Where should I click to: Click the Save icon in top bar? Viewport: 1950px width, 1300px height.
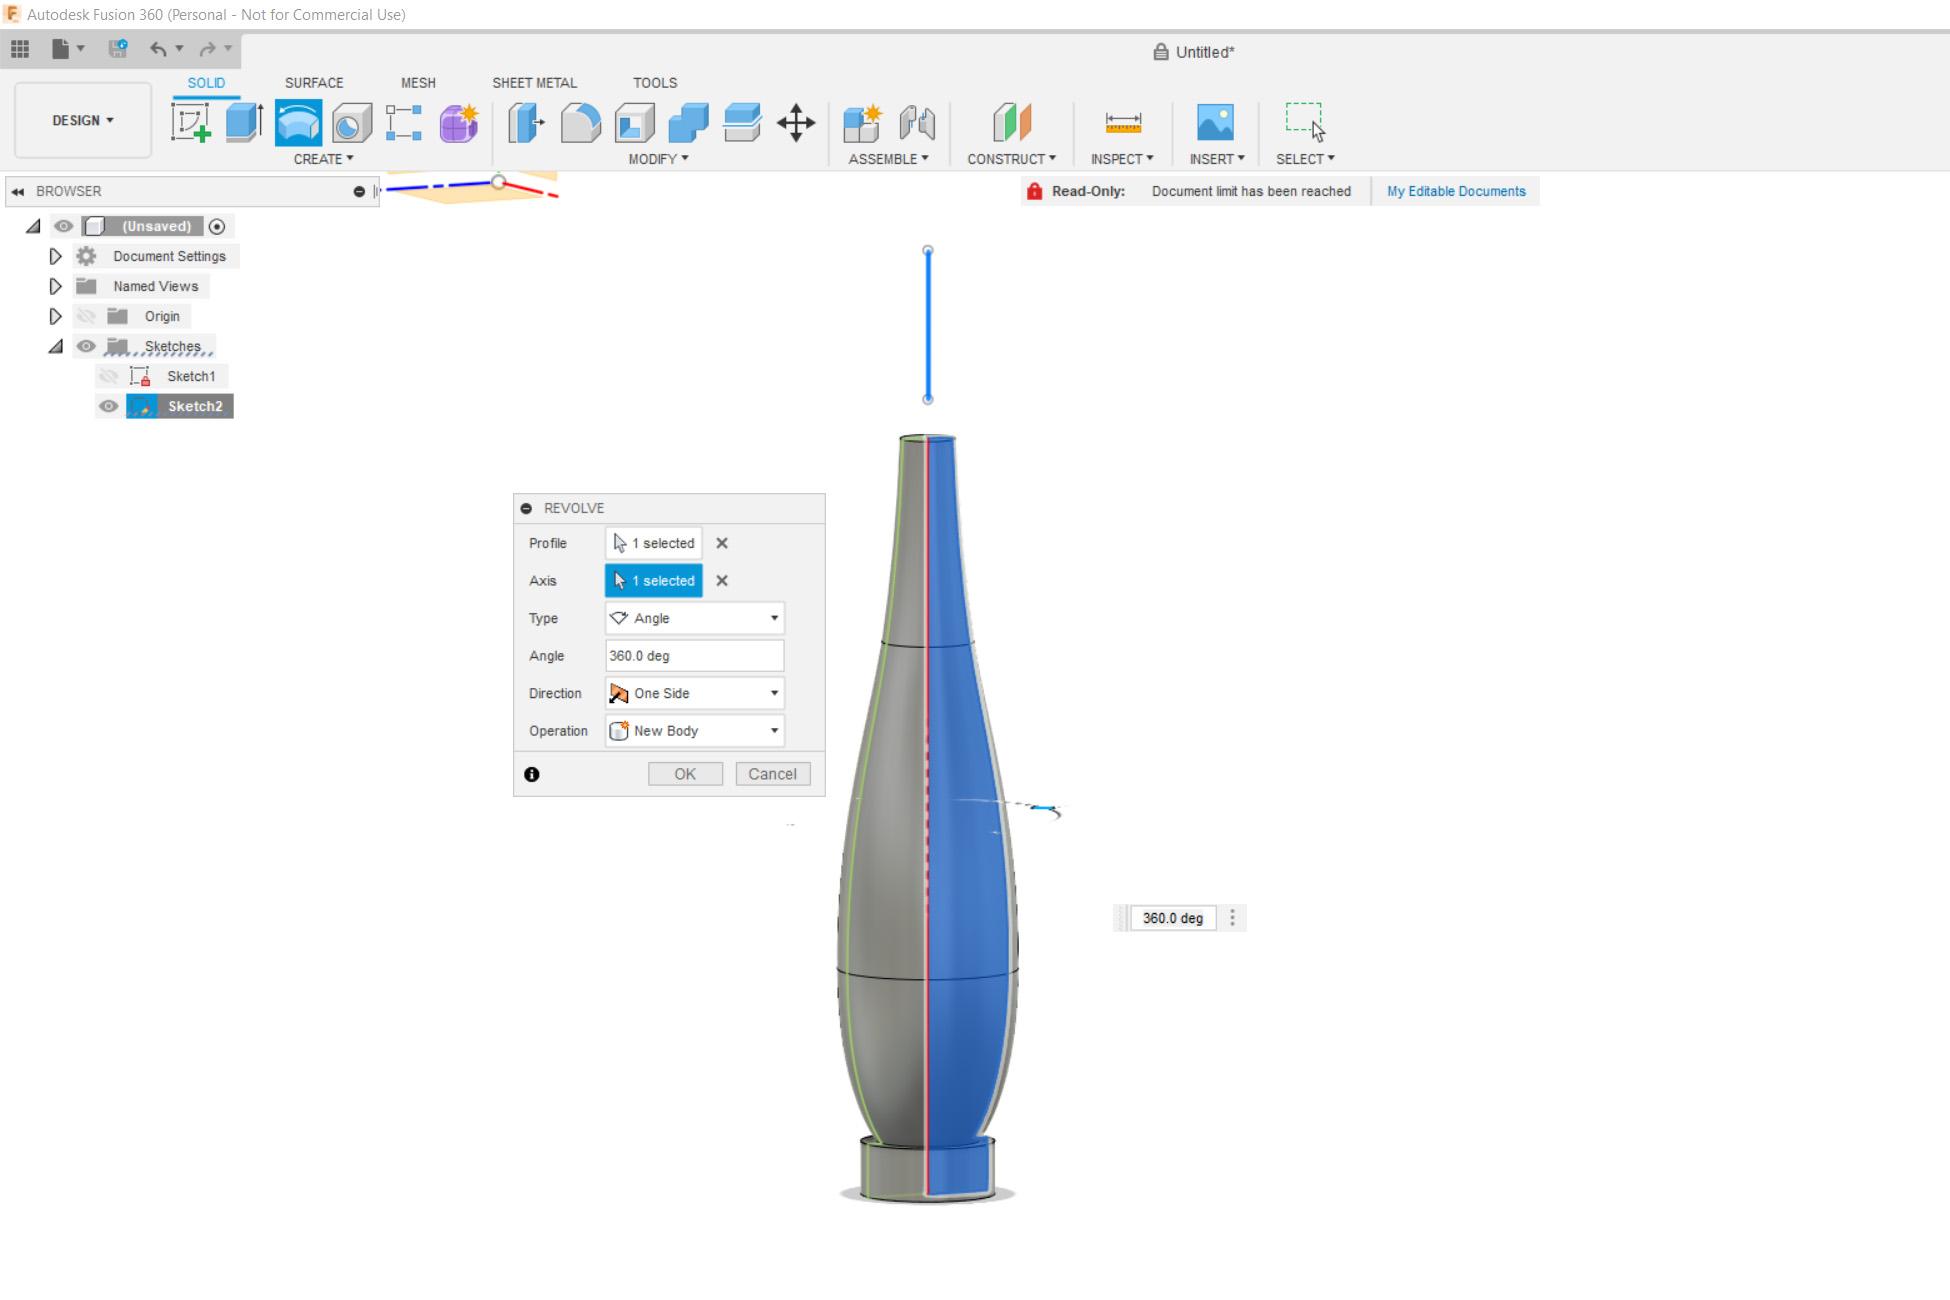(x=118, y=48)
